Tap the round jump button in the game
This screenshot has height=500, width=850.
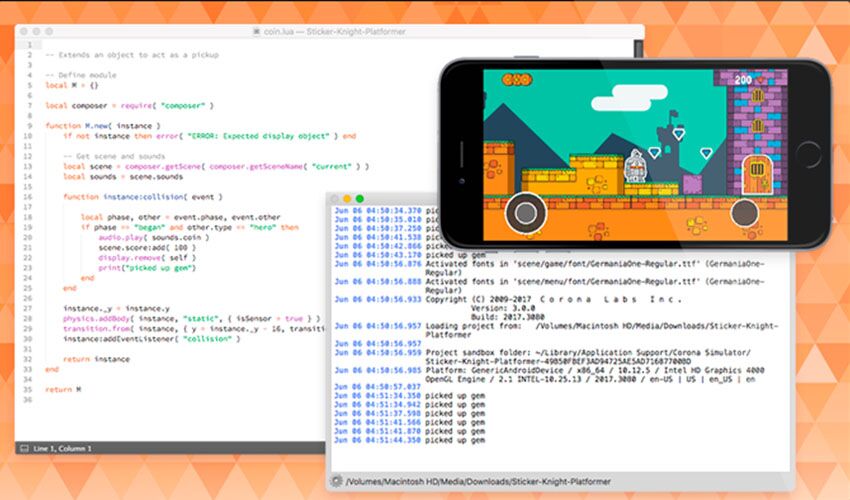coord(744,213)
